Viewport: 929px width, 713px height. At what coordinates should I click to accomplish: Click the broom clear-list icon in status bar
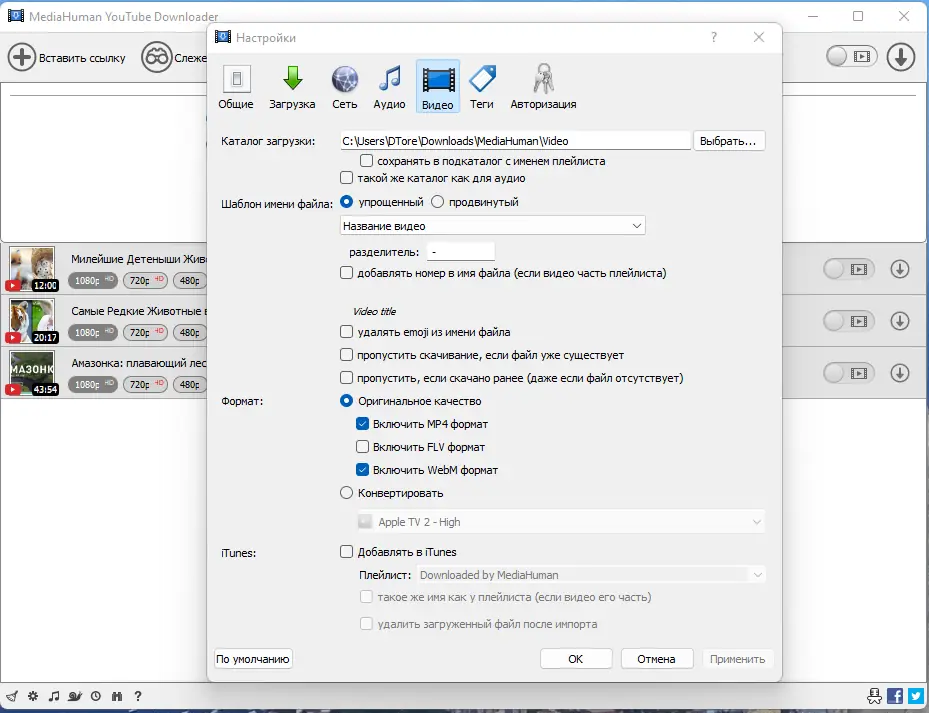(12, 696)
